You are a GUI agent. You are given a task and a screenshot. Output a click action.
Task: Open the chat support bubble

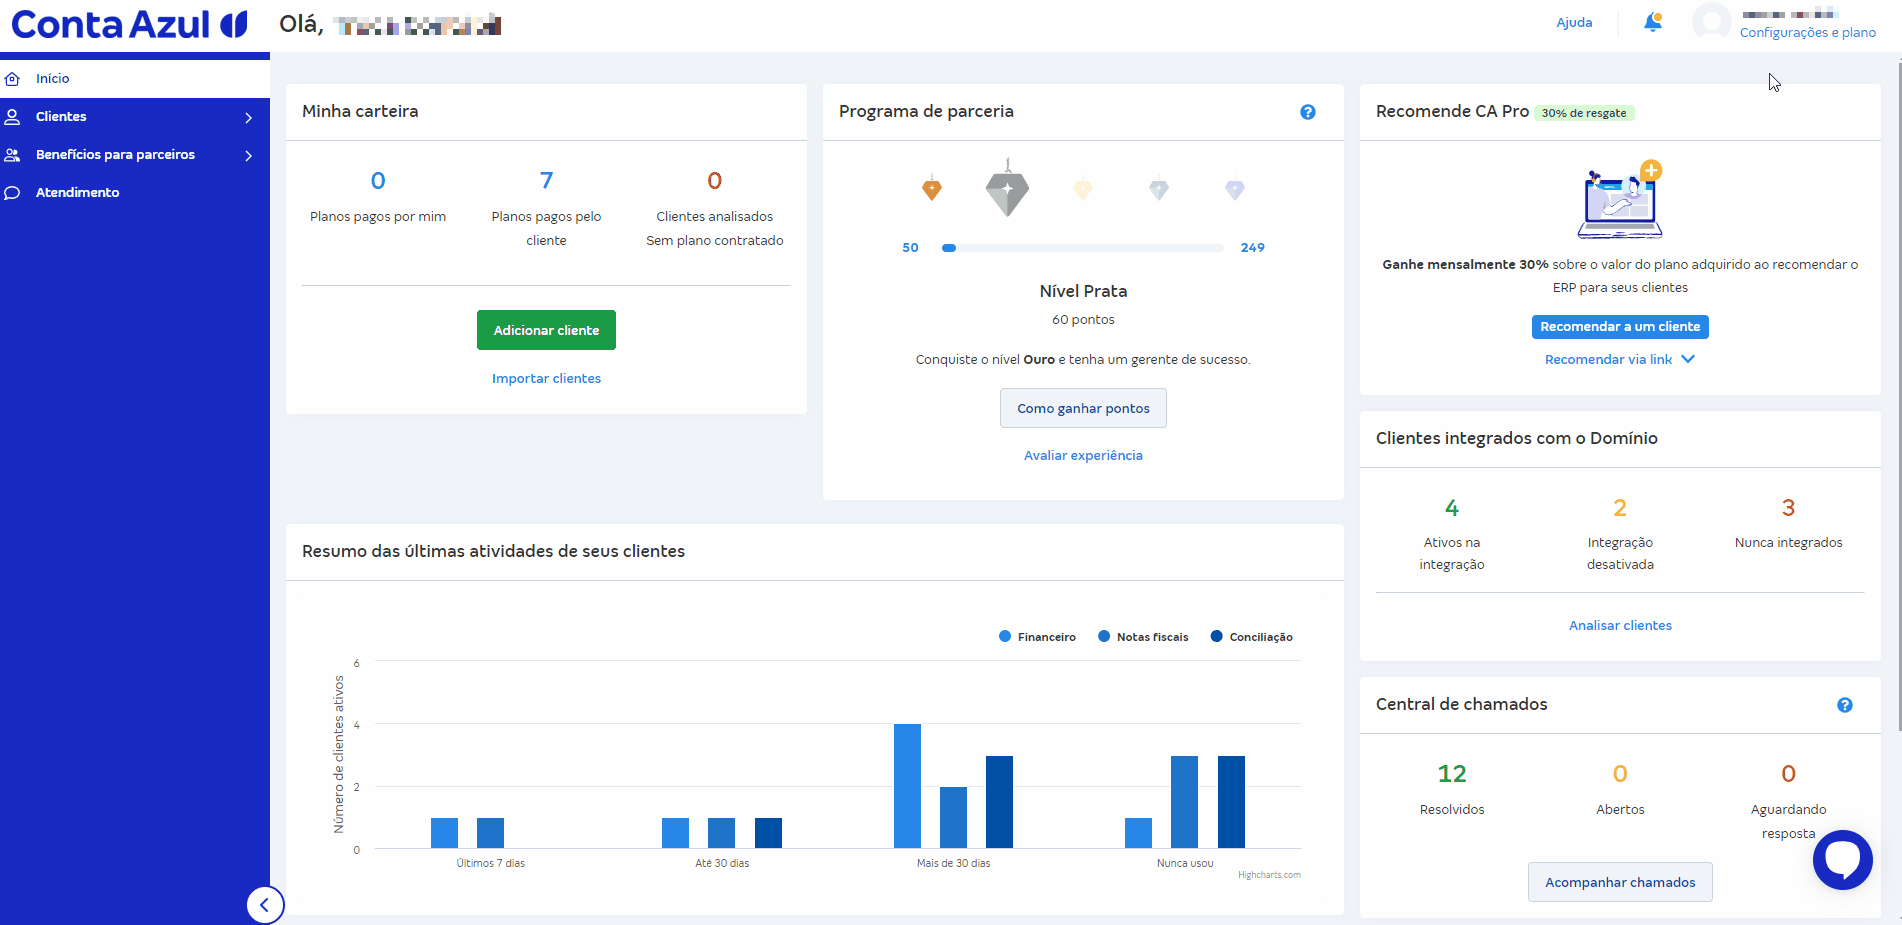(1842, 859)
